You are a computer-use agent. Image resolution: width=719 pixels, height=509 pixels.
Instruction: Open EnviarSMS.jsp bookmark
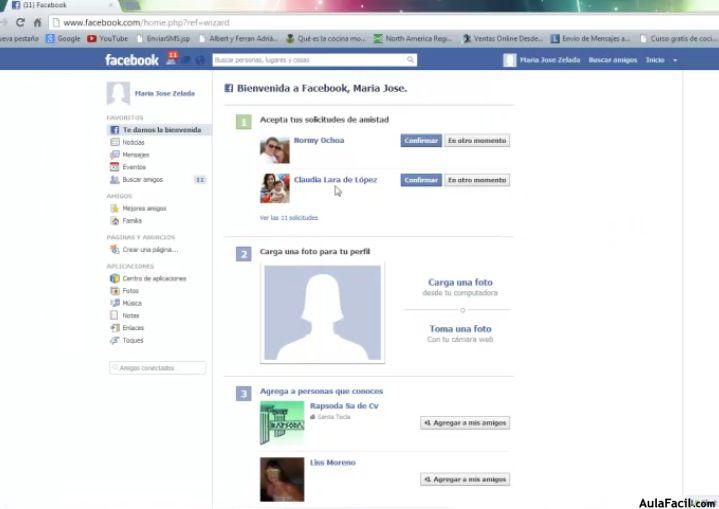tap(163, 39)
